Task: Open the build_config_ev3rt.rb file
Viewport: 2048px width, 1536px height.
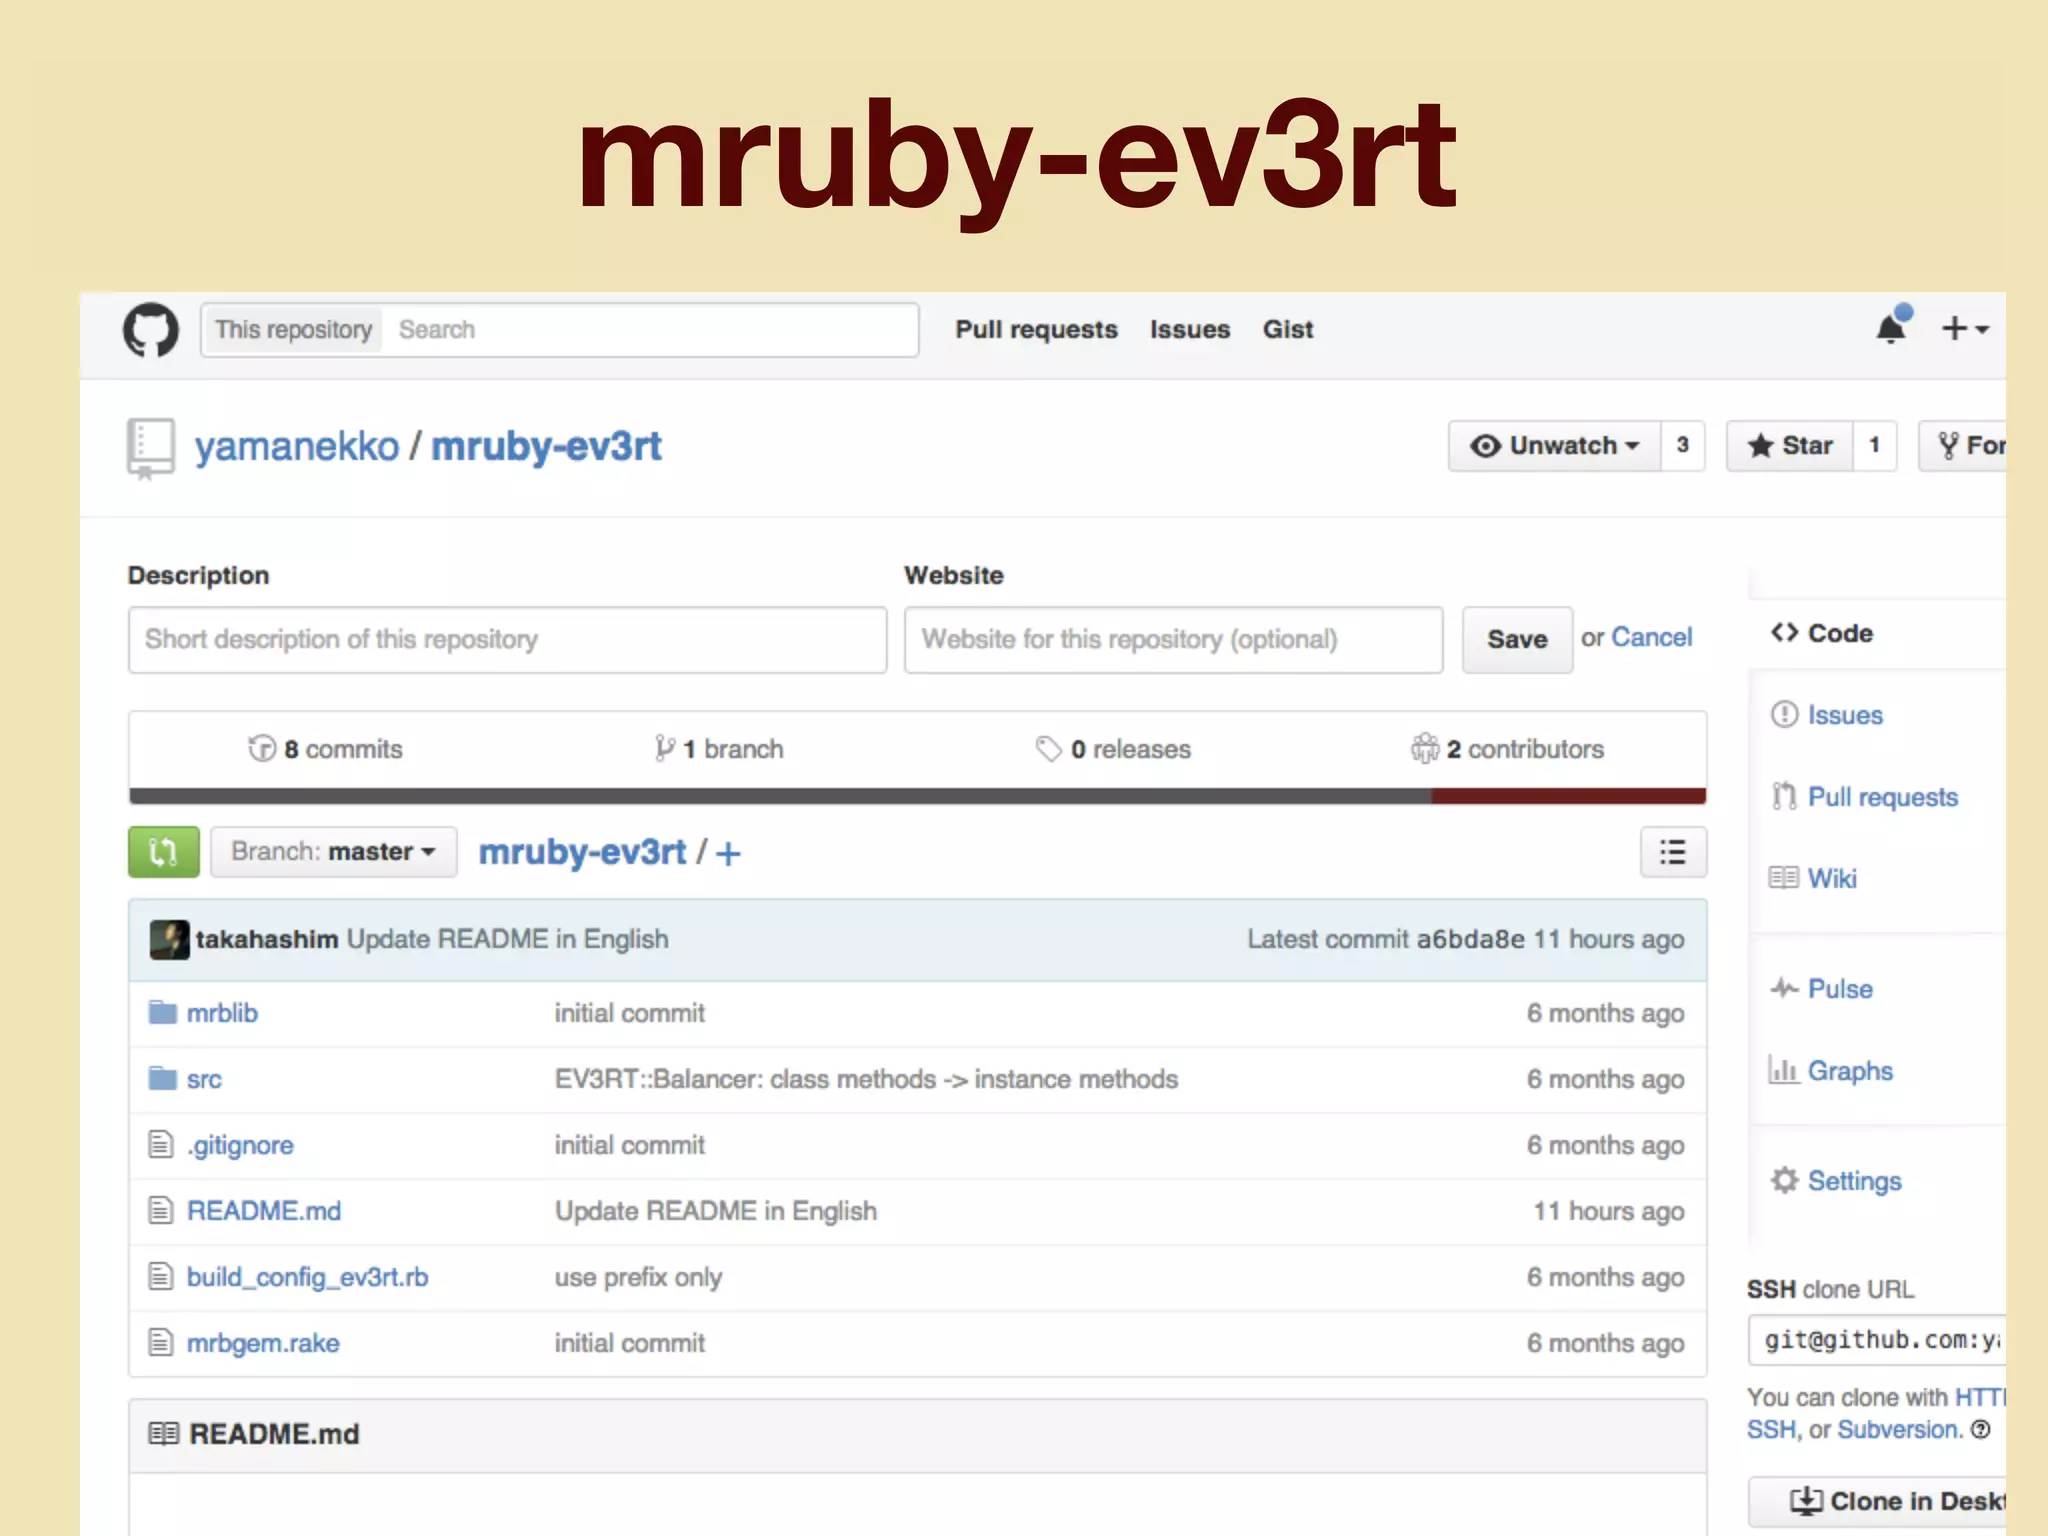Action: point(307,1277)
